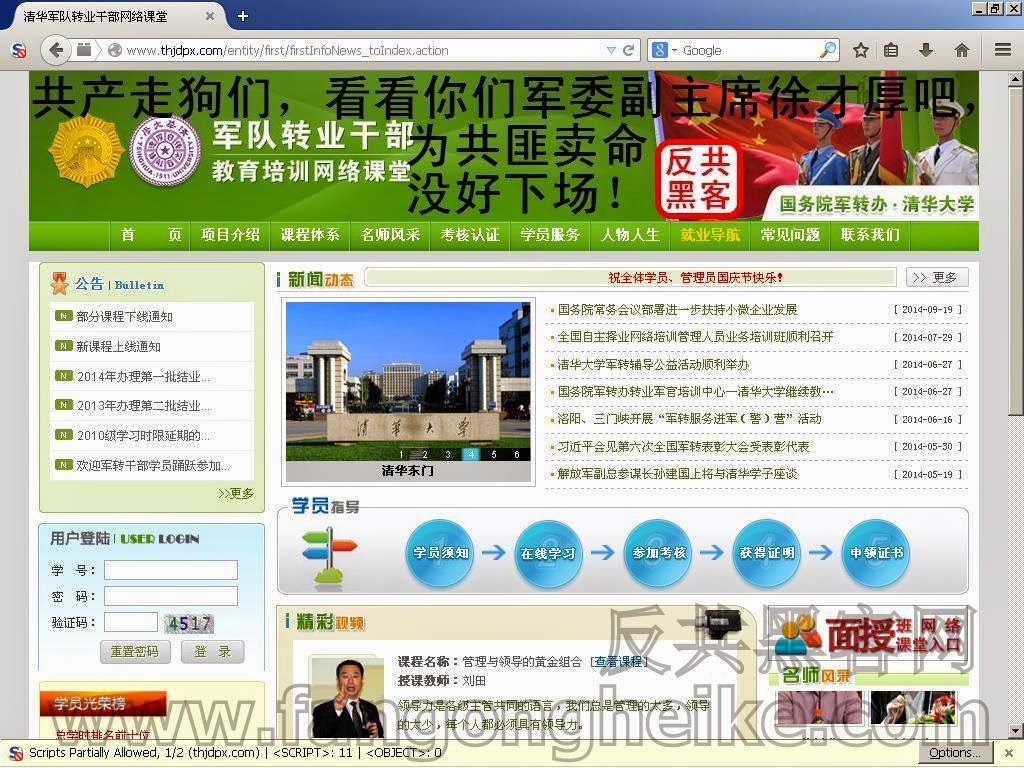The width and height of the screenshot is (1024, 768).
Task: Open 考核认证 navigation item
Action: click(x=470, y=234)
